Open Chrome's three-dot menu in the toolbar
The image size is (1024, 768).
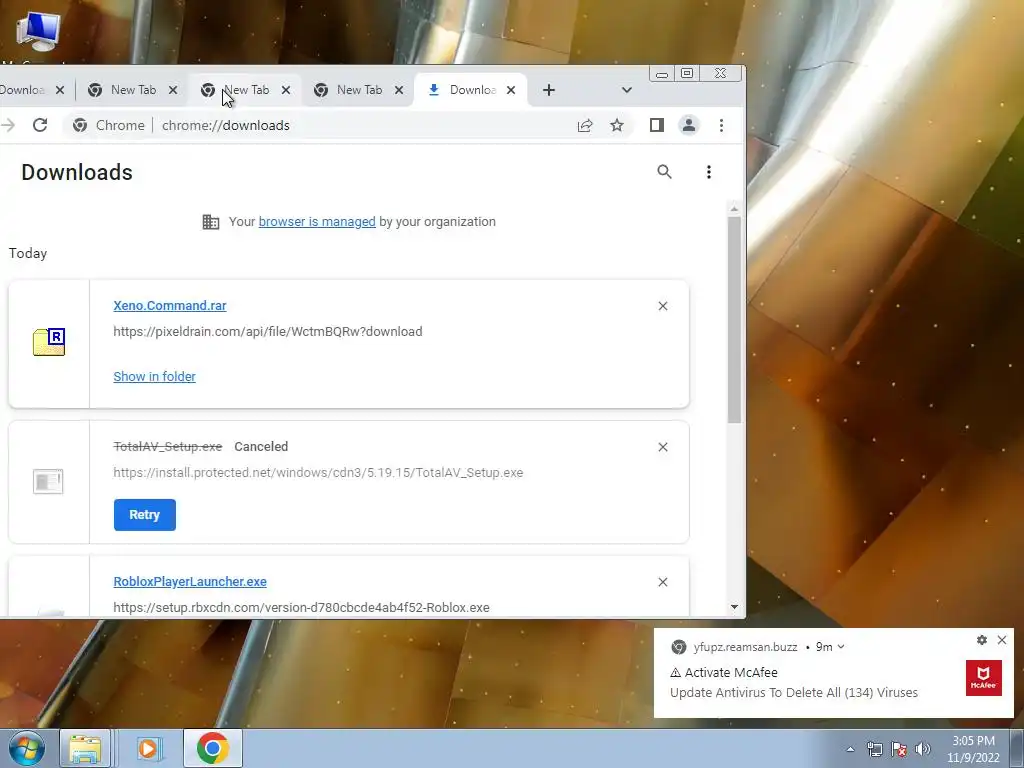(x=721, y=125)
